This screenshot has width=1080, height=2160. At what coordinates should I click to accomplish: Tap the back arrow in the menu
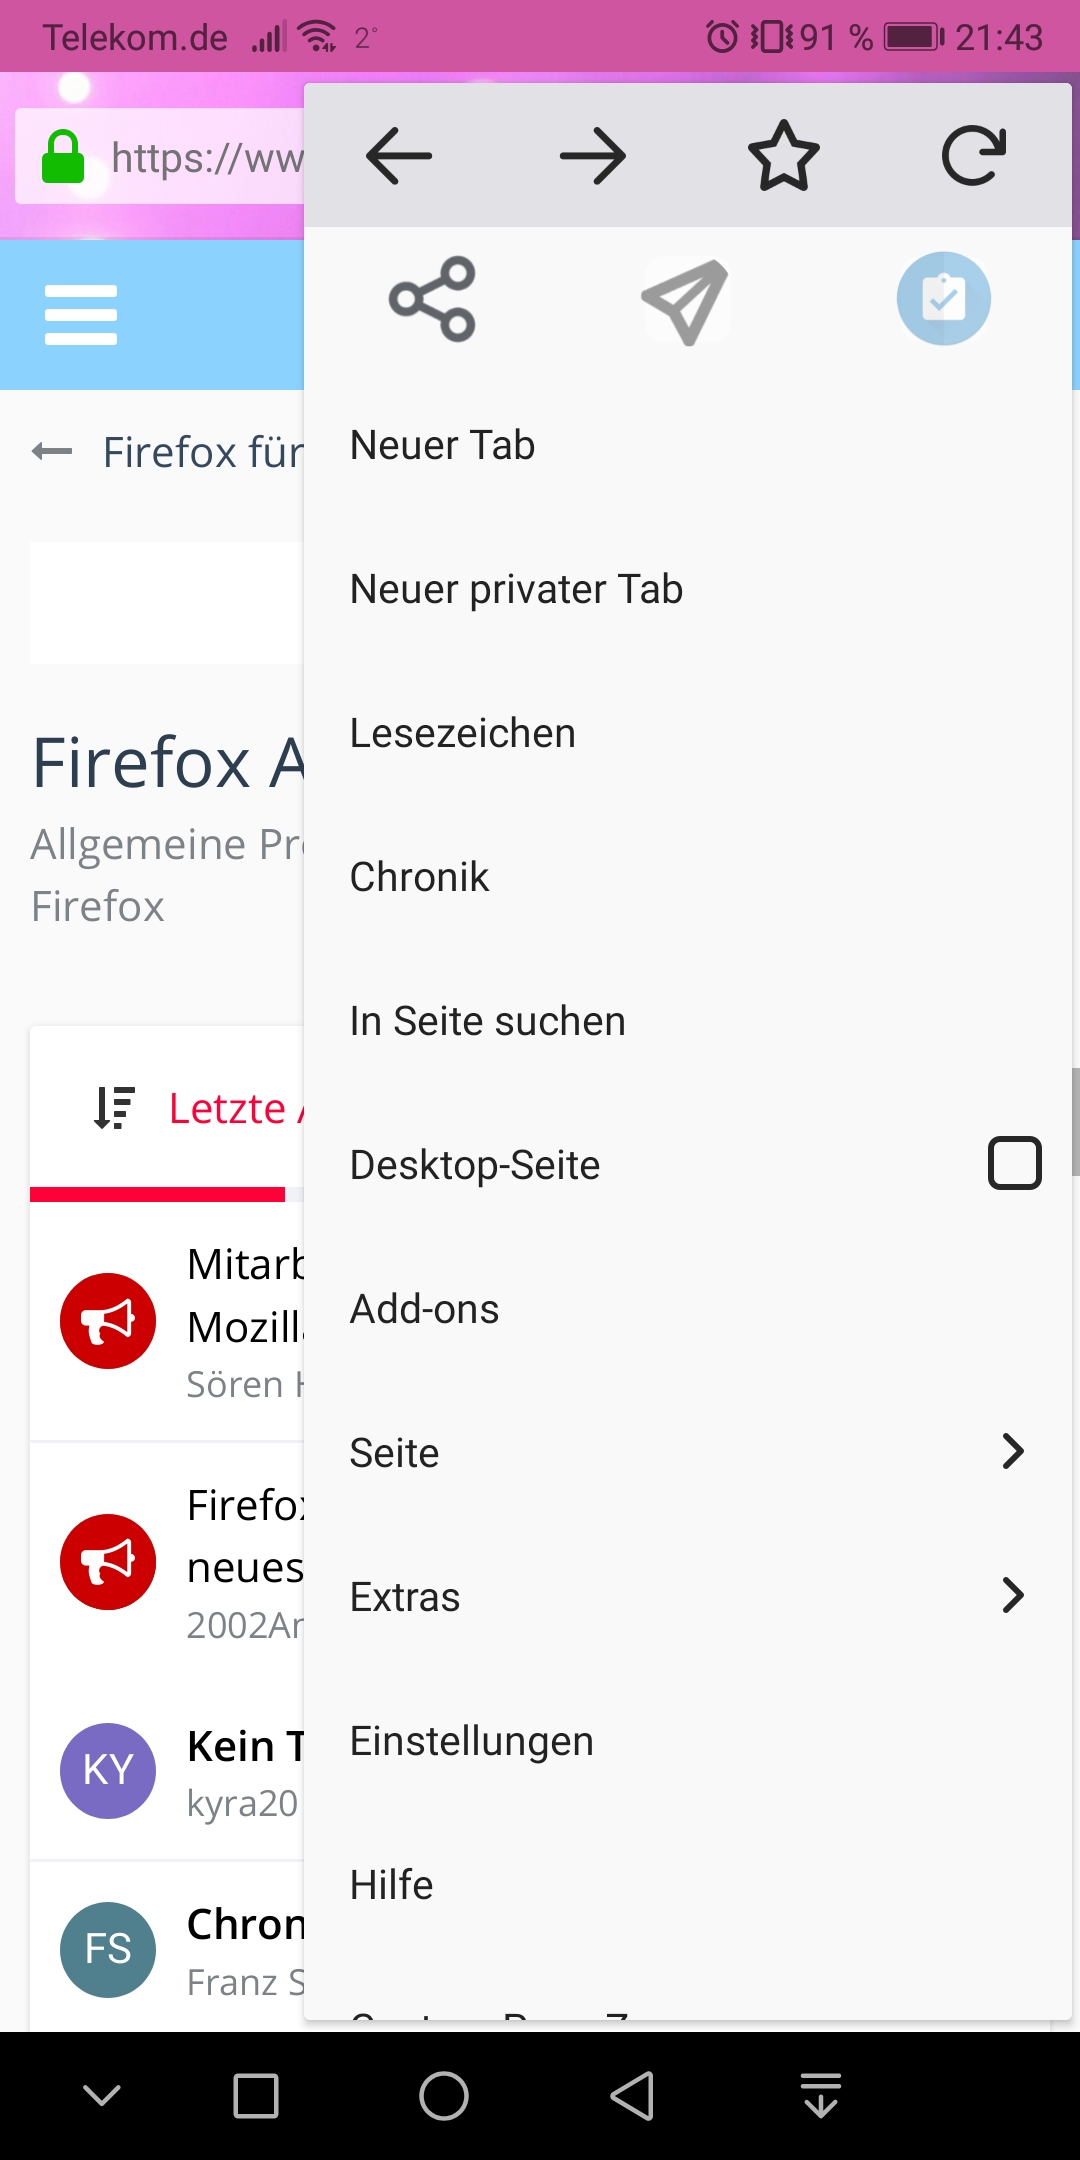coord(399,156)
